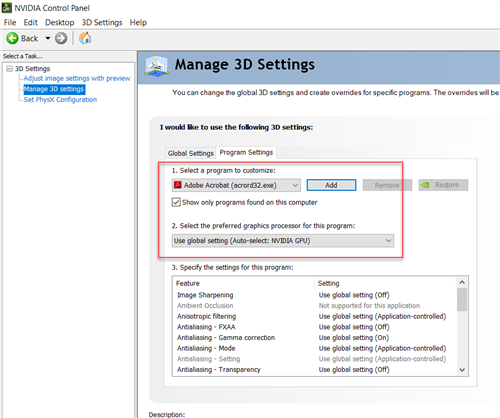Open the 3D Settings menu
Image resolution: width=500 pixels, height=418 pixels.
102,22
